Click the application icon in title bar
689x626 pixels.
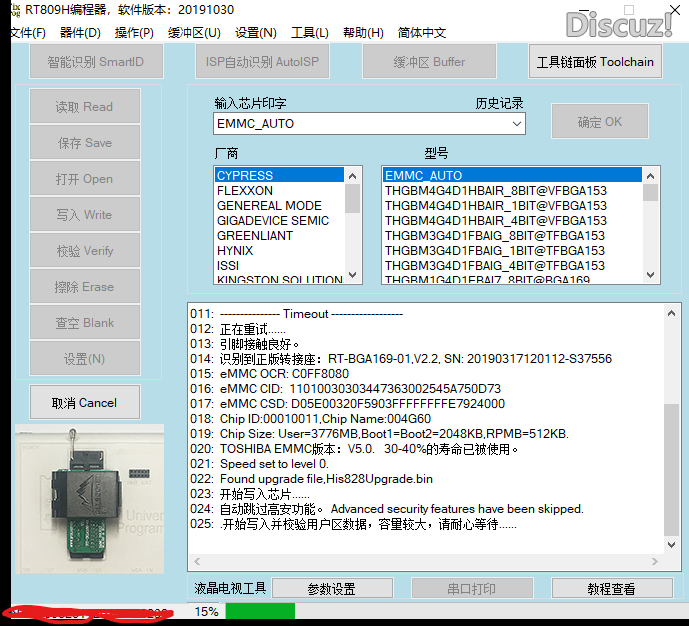tap(15, 10)
